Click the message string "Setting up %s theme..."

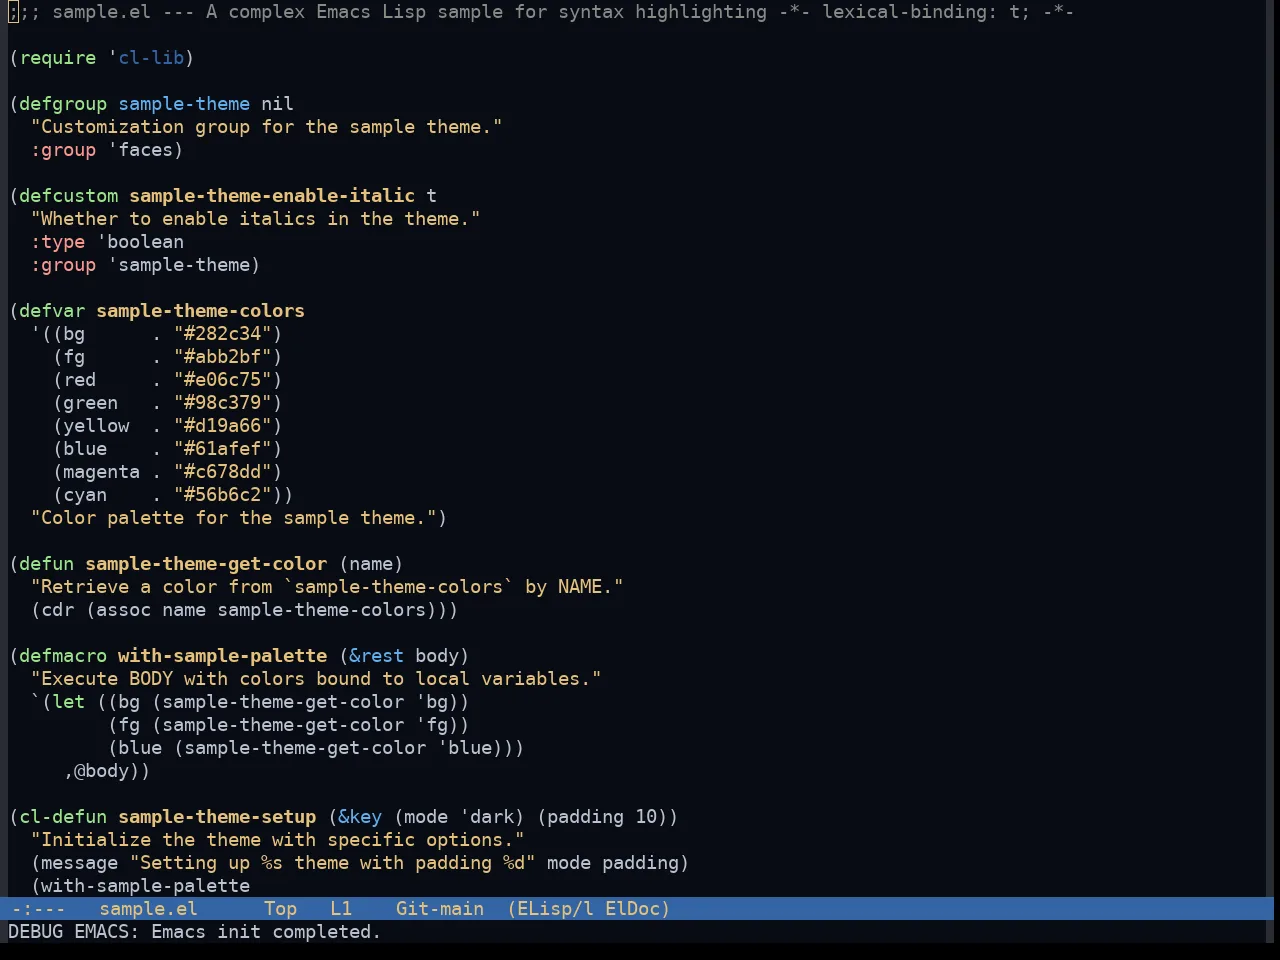[x=333, y=863]
